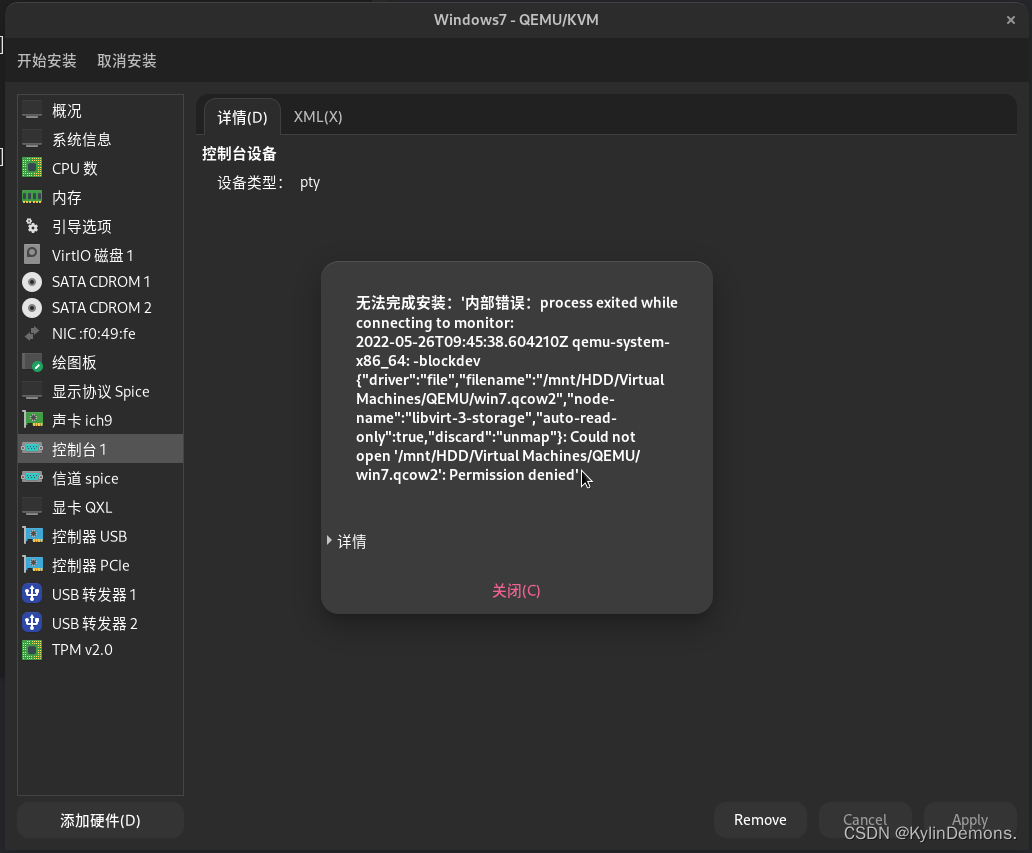Screen dimensions: 1032x853
Task: Click the 绘图板 tablet icon
Action: [32, 362]
